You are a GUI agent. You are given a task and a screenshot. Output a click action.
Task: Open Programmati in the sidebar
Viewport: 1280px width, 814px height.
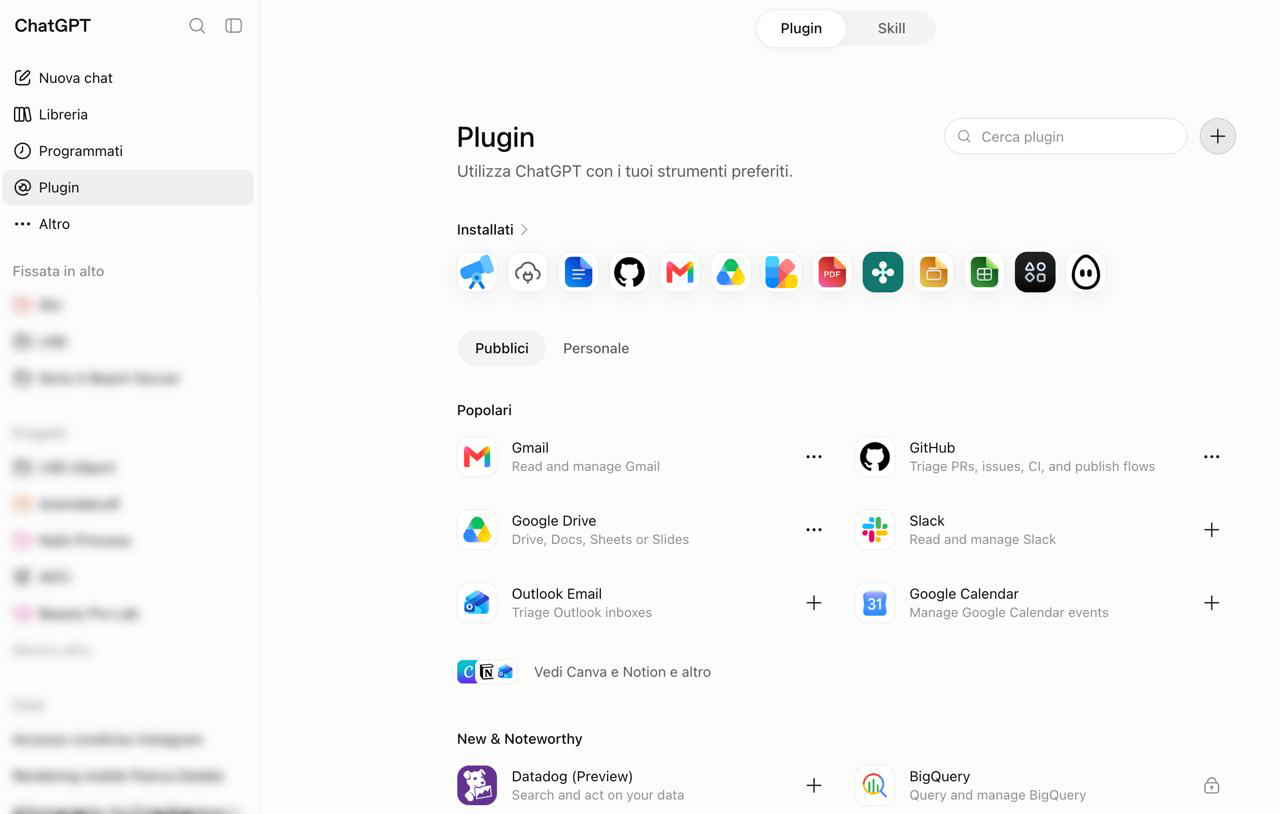[128, 151]
